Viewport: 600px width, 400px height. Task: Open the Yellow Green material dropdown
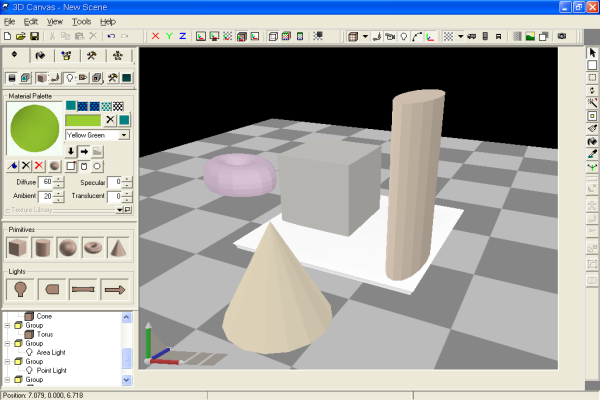[x=124, y=135]
